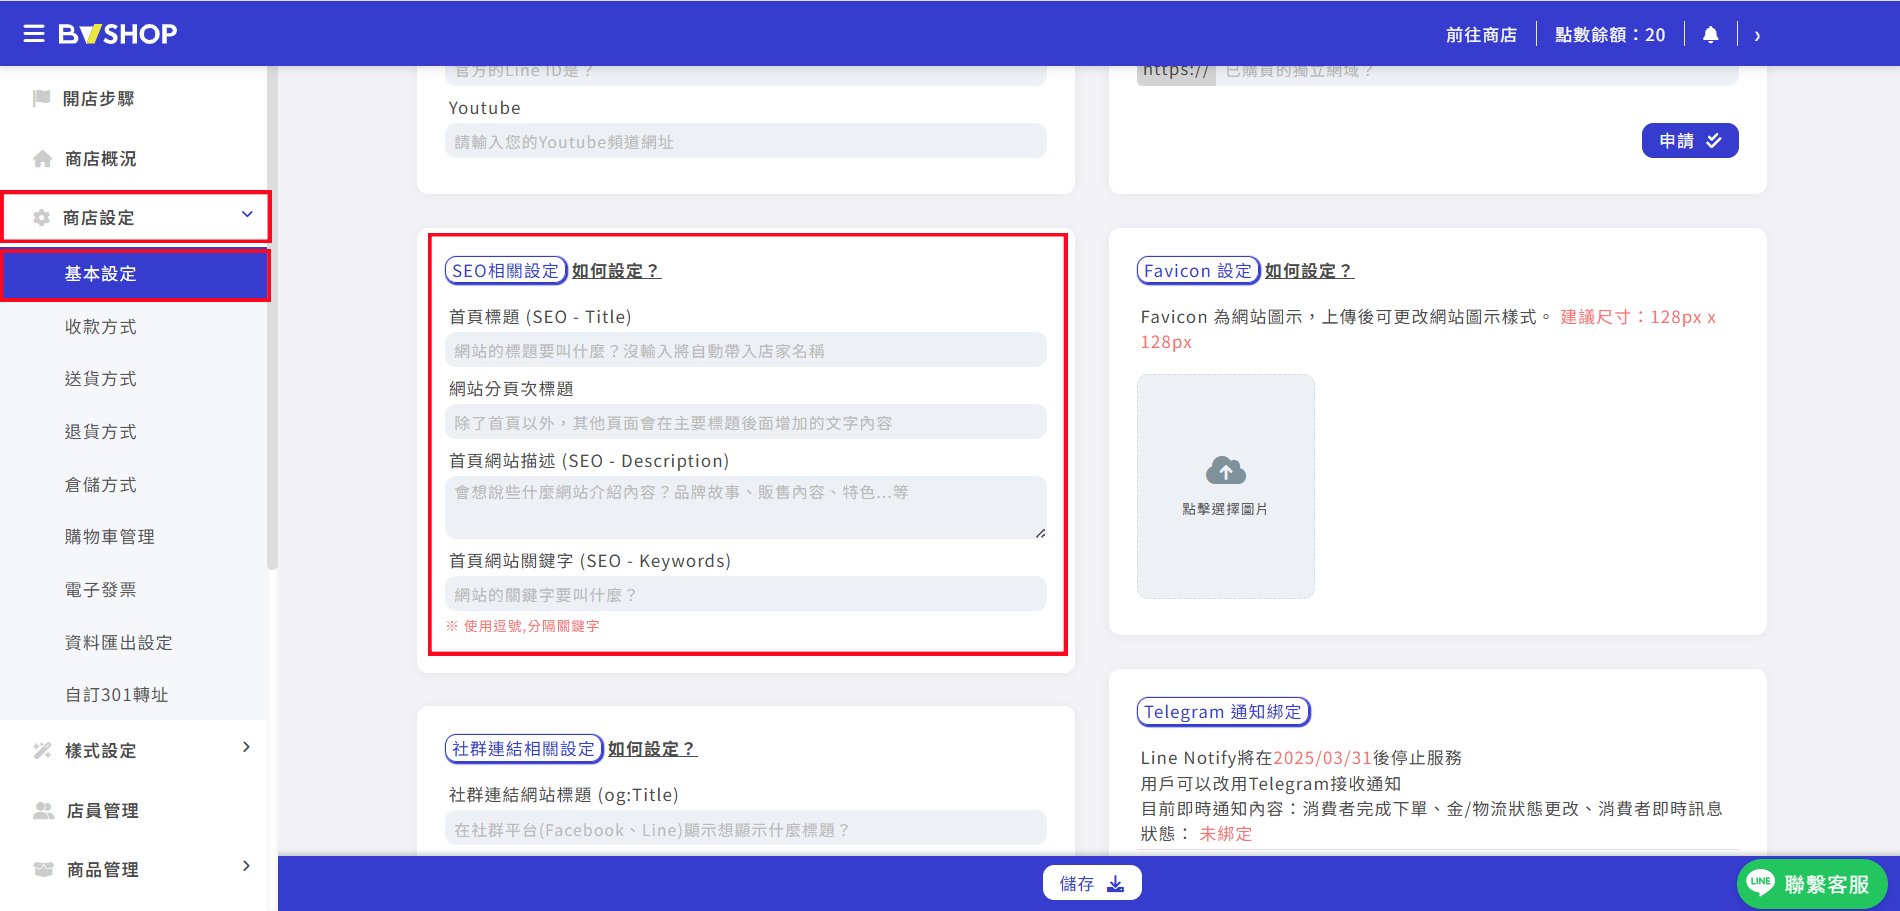Open the 聯繫客服 LINE chat button
The image size is (1900, 911).
pos(1812,884)
